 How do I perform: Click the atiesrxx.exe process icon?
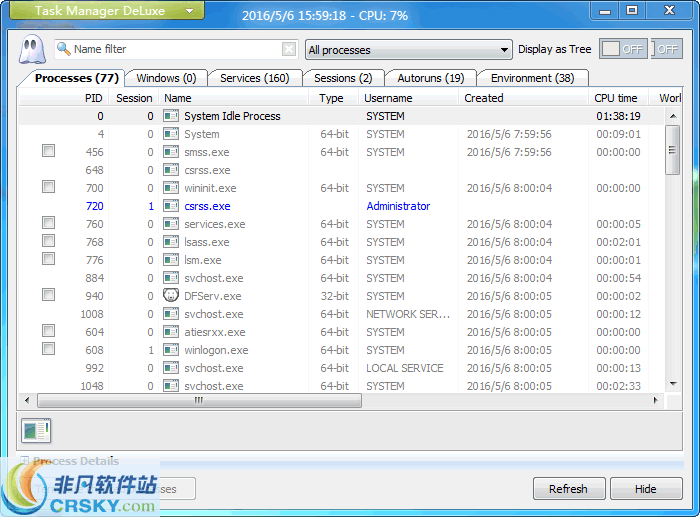(171, 332)
